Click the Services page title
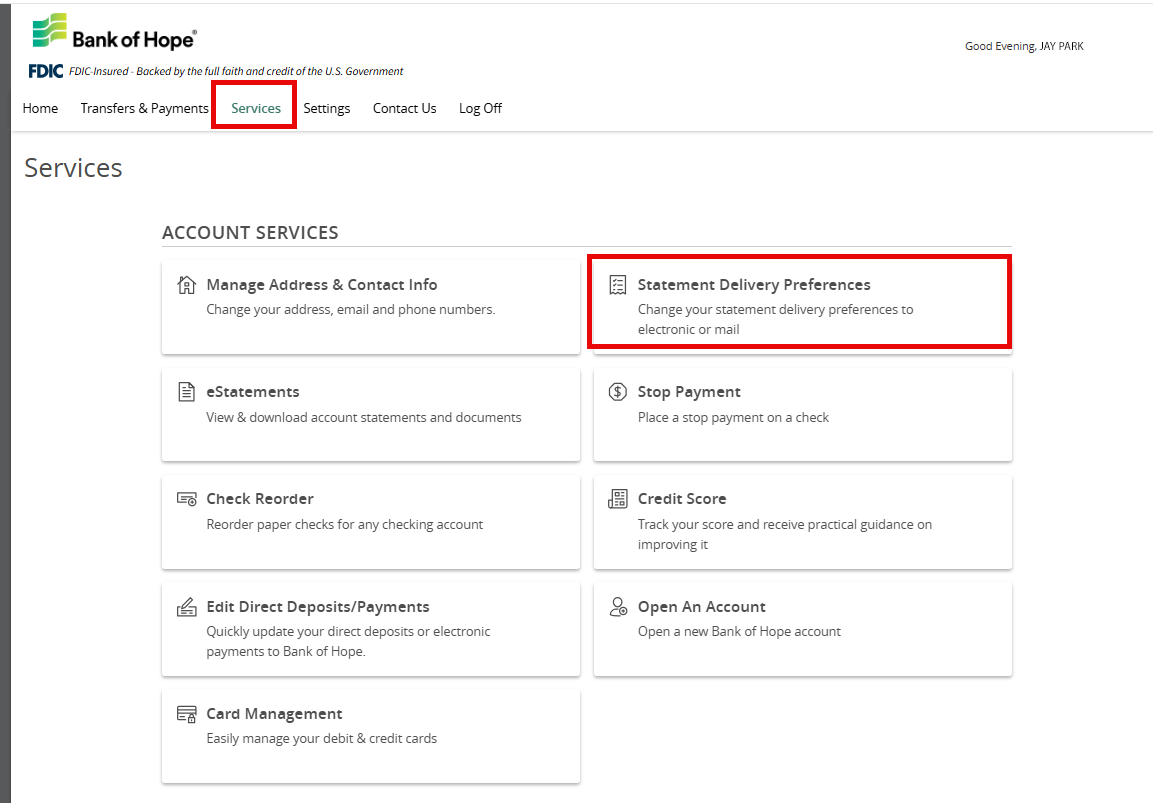This screenshot has width=1153, height=803. (x=74, y=168)
